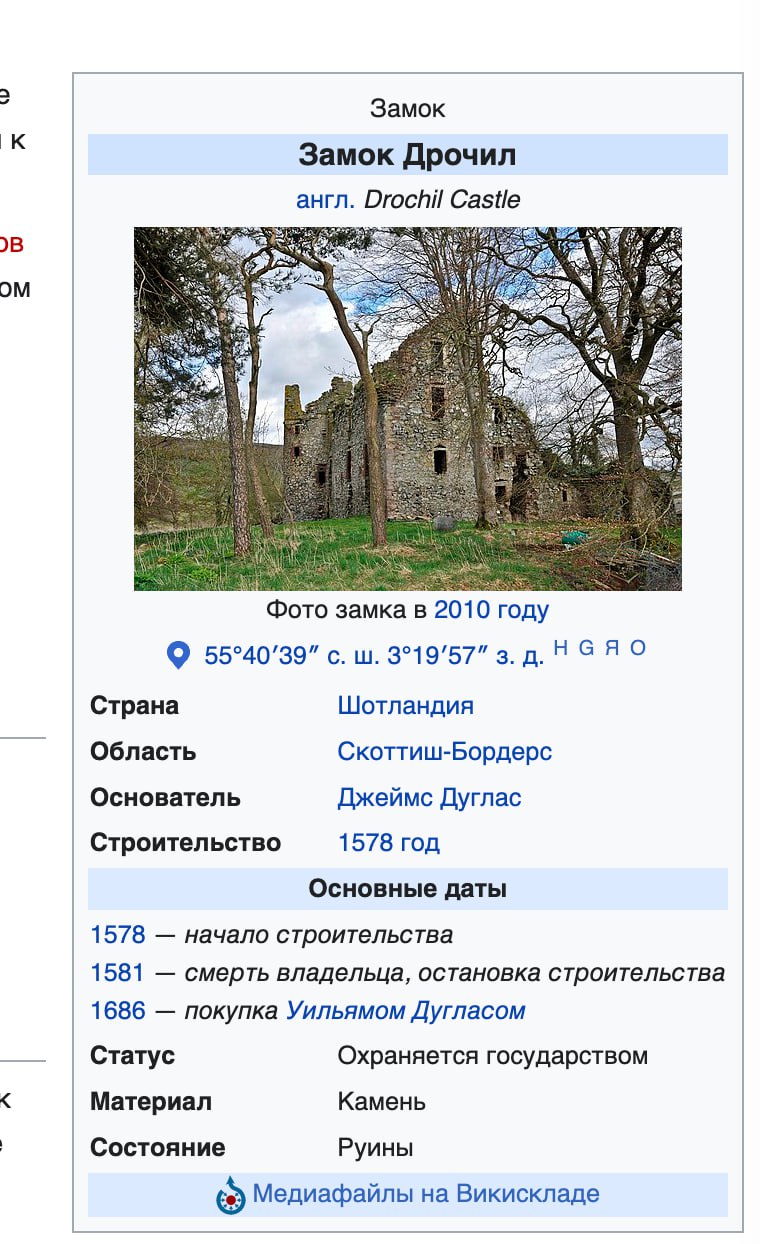Open the year 1686 link

click(117, 1010)
